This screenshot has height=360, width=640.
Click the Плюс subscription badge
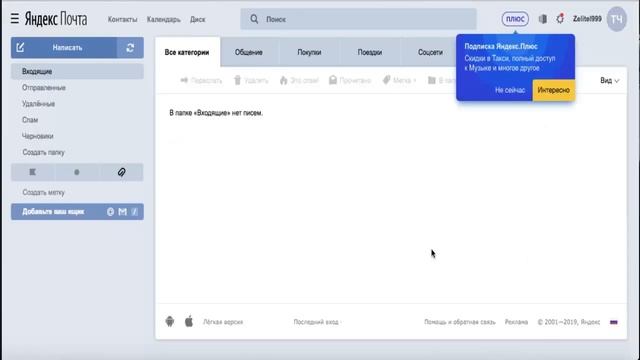(515, 19)
